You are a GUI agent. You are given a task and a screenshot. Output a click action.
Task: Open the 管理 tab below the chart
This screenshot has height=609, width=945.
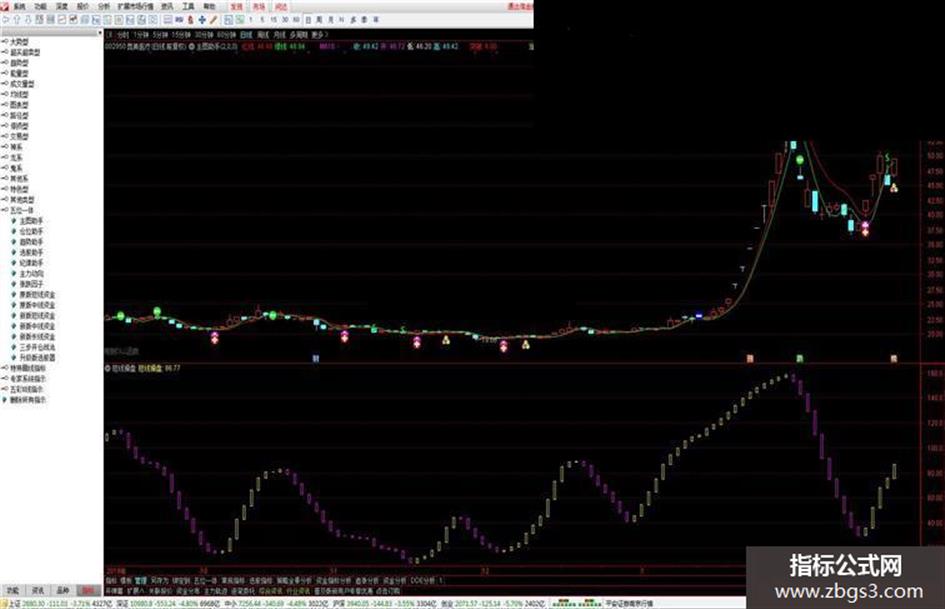point(141,580)
